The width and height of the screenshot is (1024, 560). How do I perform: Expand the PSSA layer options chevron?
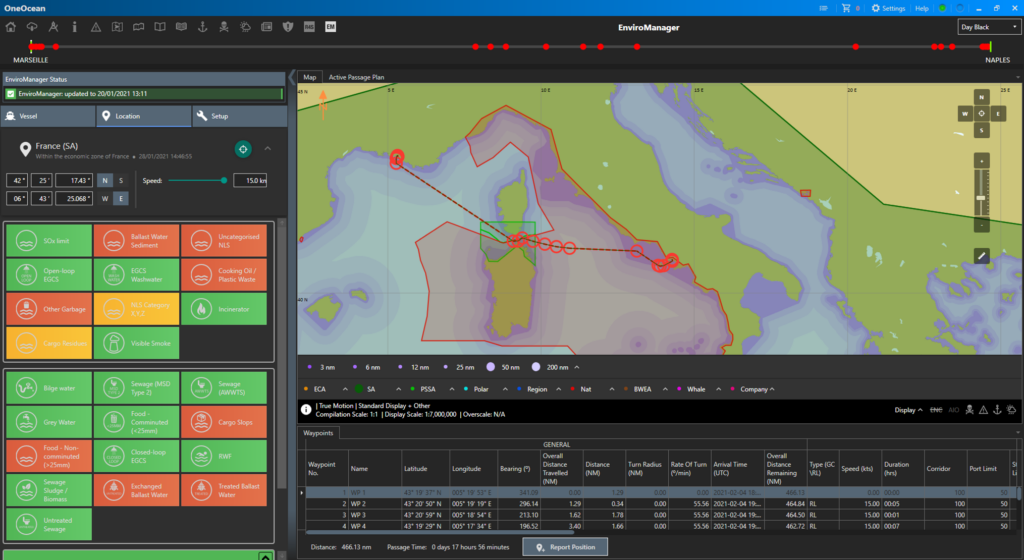coord(451,389)
